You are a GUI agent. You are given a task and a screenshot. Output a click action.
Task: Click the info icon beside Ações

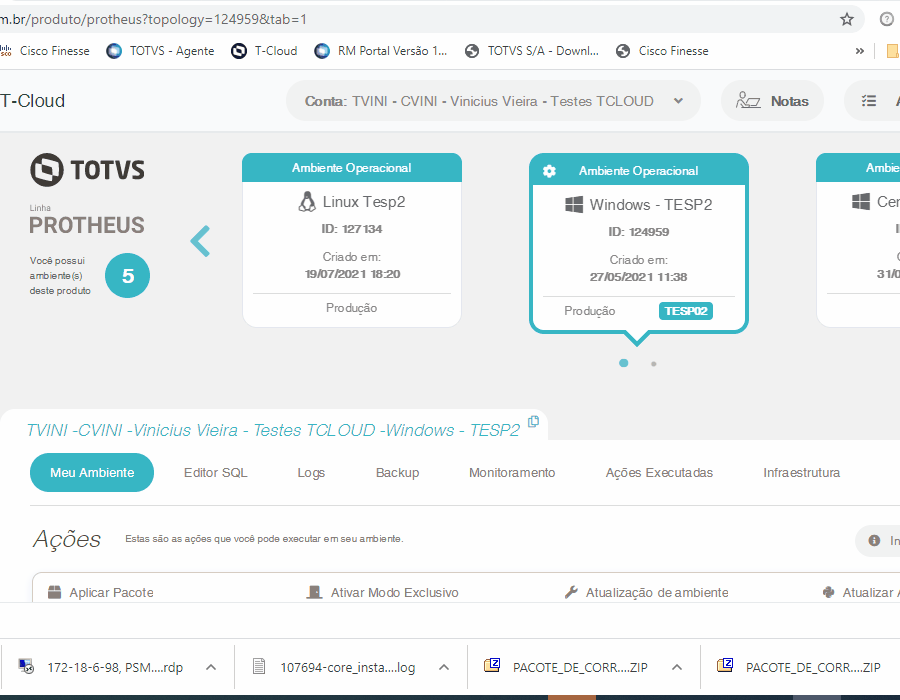[x=874, y=540]
